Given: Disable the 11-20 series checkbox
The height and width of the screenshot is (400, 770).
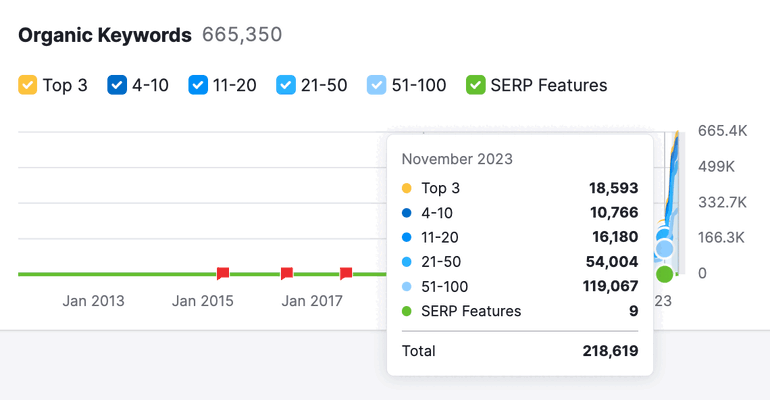Looking at the screenshot, I should 198,85.
